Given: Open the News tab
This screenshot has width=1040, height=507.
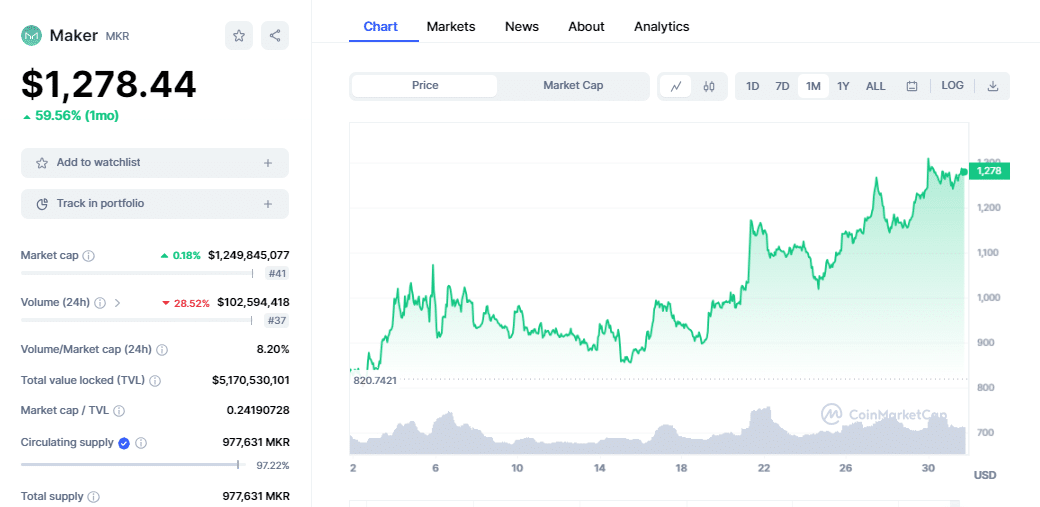Looking at the screenshot, I should click(522, 27).
